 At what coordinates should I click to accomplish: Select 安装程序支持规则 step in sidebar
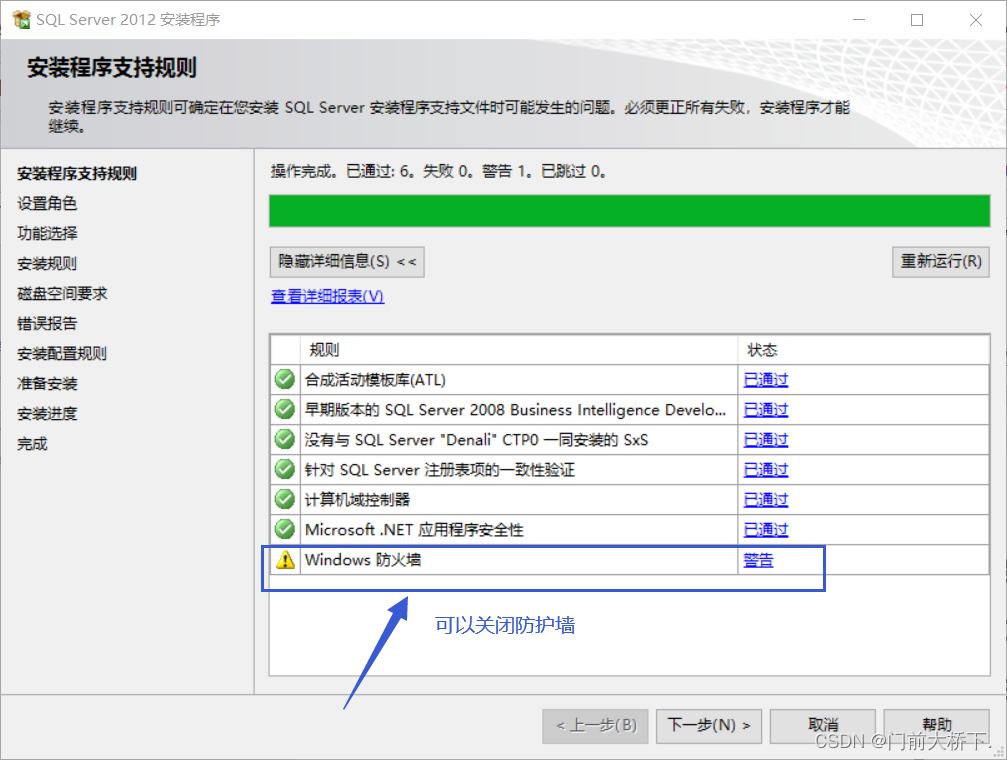[77, 173]
